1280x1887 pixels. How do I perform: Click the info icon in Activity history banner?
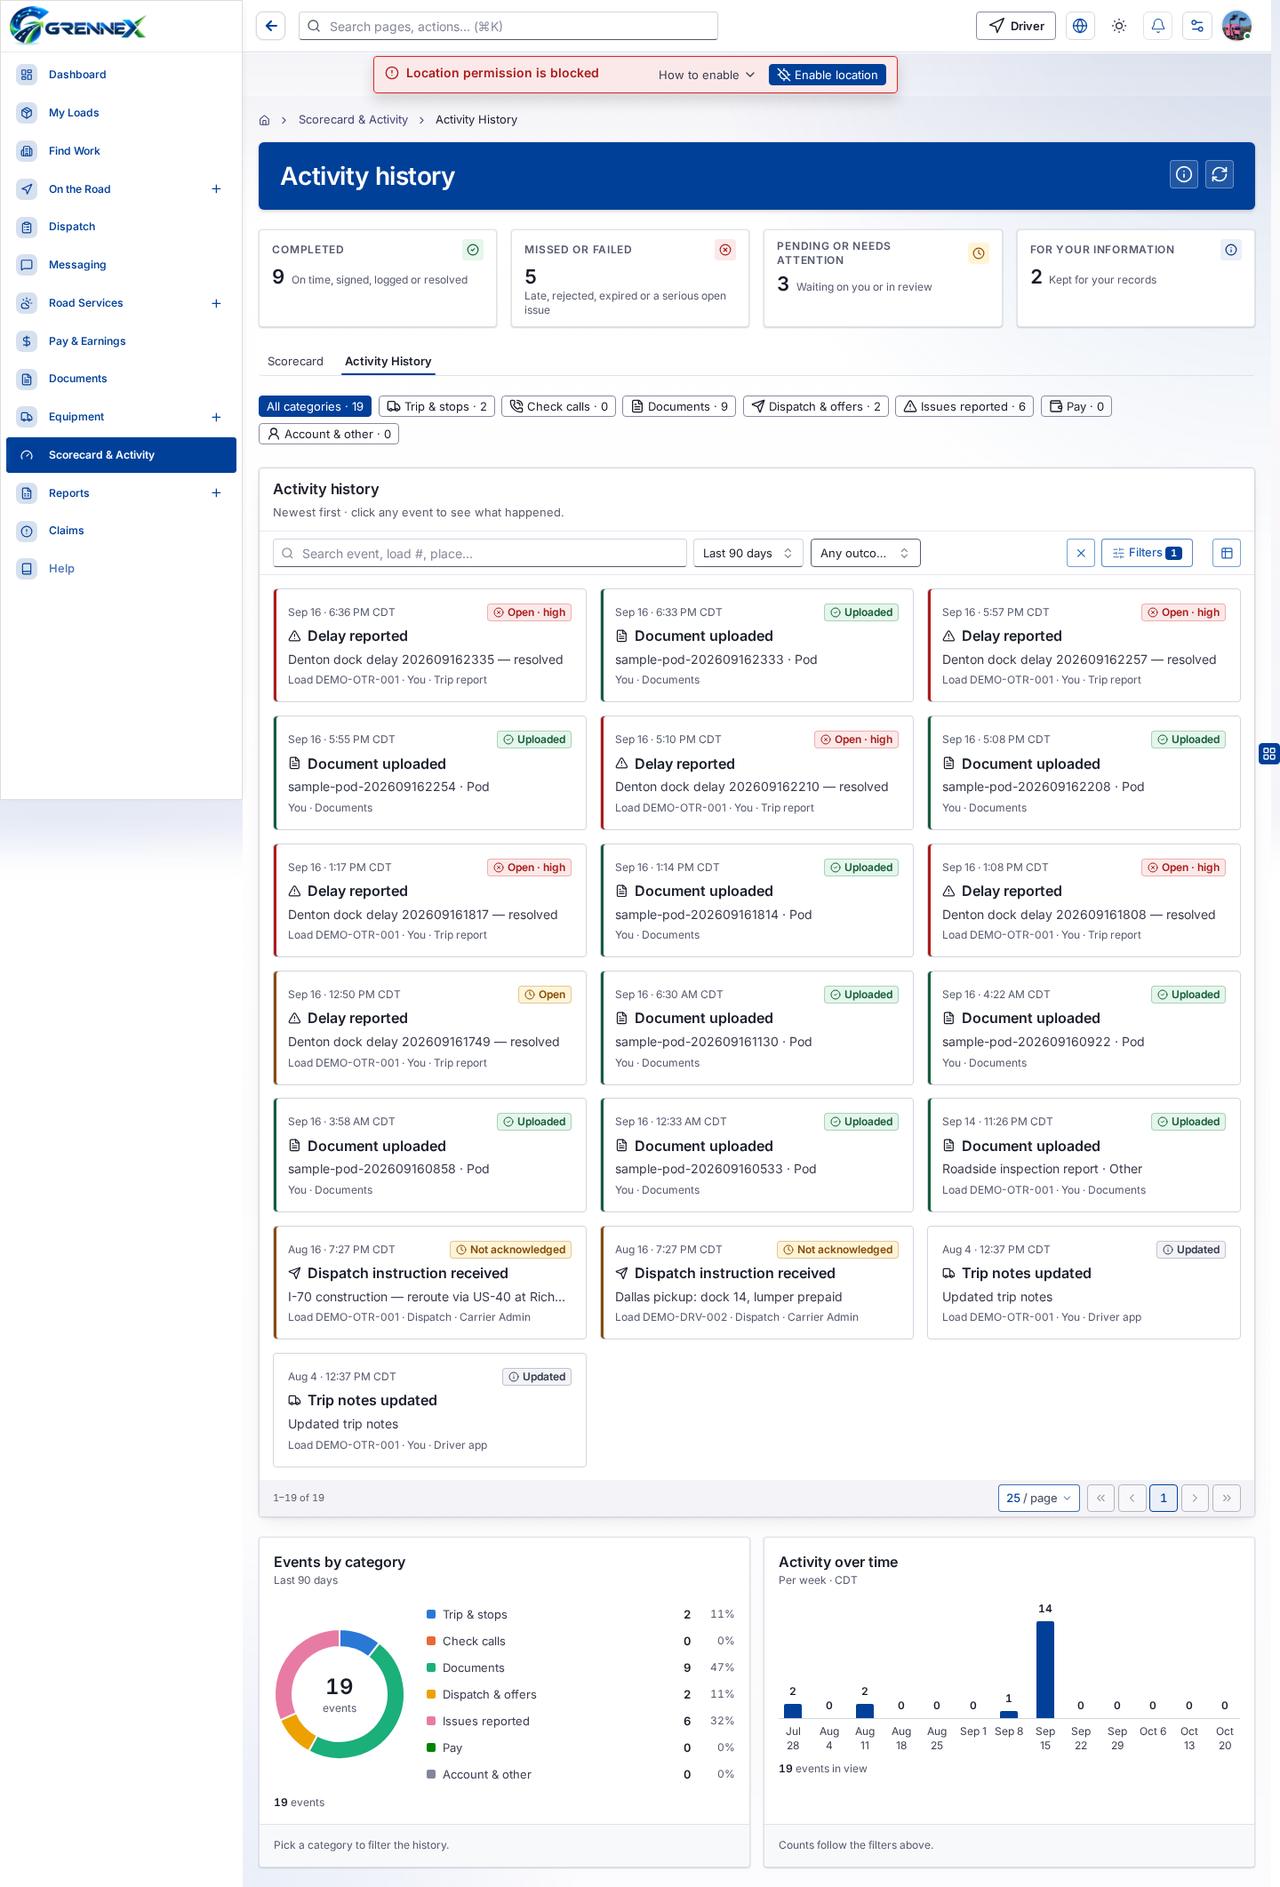1184,174
